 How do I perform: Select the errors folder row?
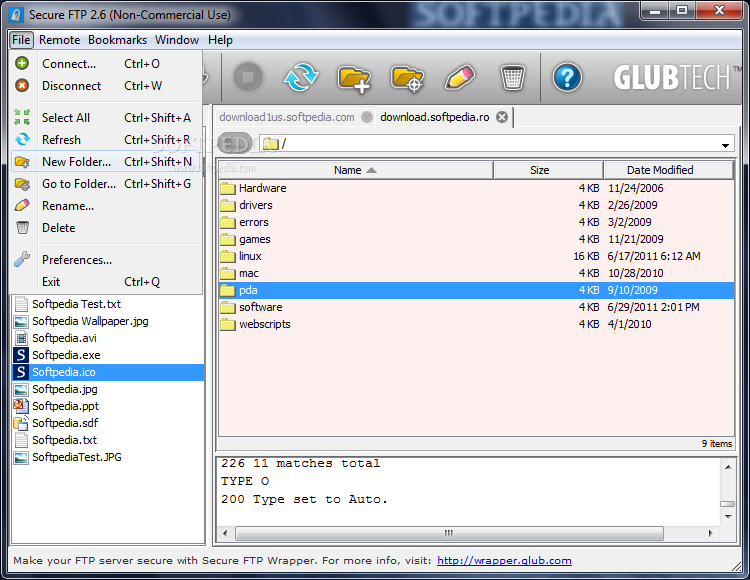[476, 222]
